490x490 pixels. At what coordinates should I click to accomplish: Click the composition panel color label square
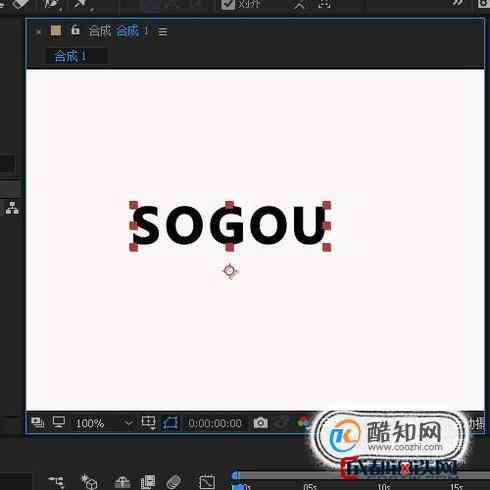pos(56,31)
